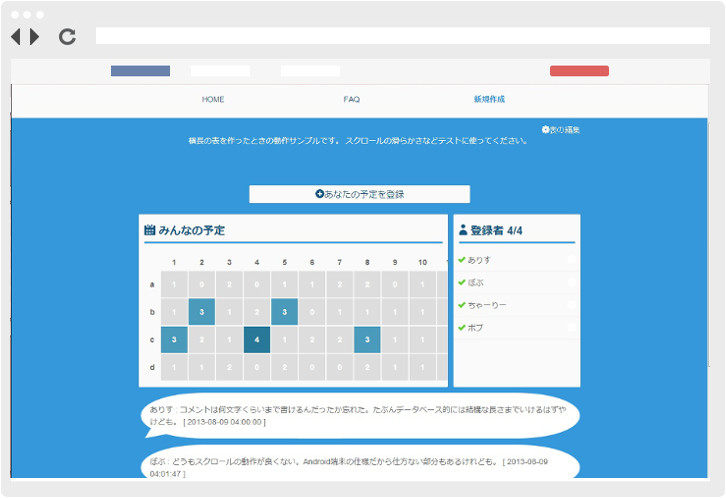The width and height of the screenshot is (726, 498).
Task: Click the green checkmark next to ぽぶ
Action: coord(462,282)
